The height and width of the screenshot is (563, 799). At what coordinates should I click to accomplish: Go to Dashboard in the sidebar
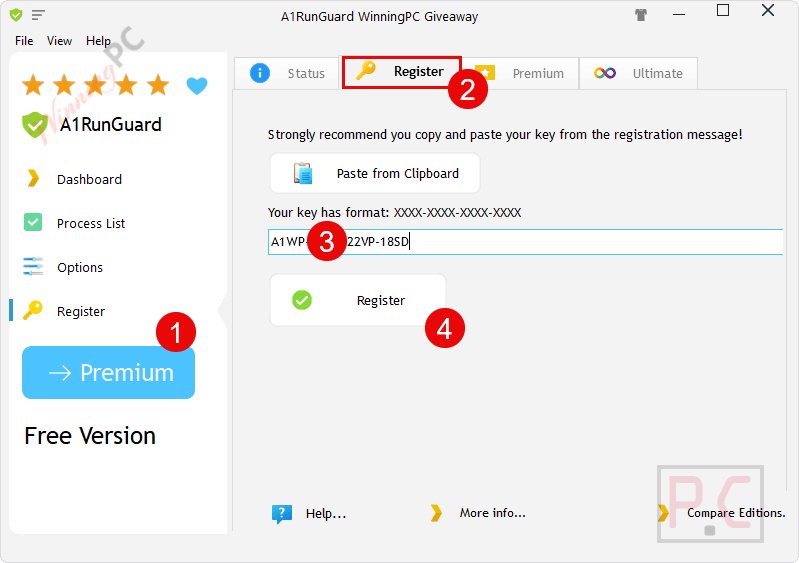(89, 179)
